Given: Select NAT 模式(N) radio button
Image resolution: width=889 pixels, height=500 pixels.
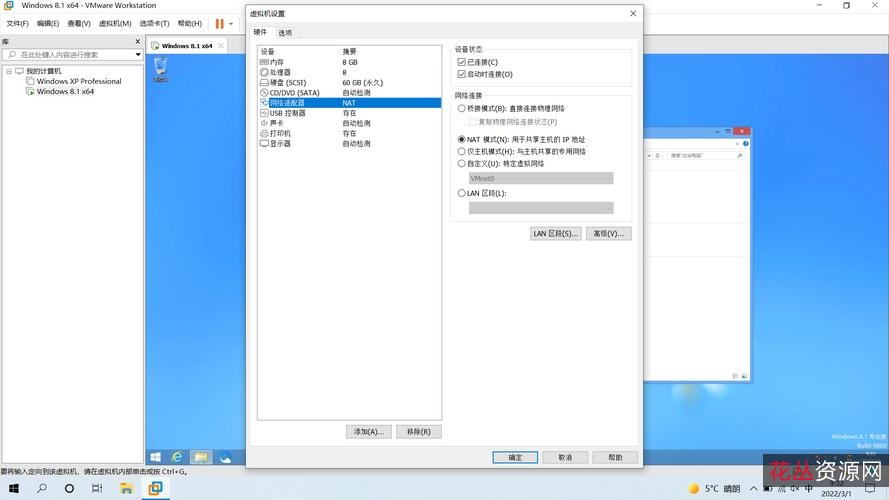Looking at the screenshot, I should click(x=462, y=139).
